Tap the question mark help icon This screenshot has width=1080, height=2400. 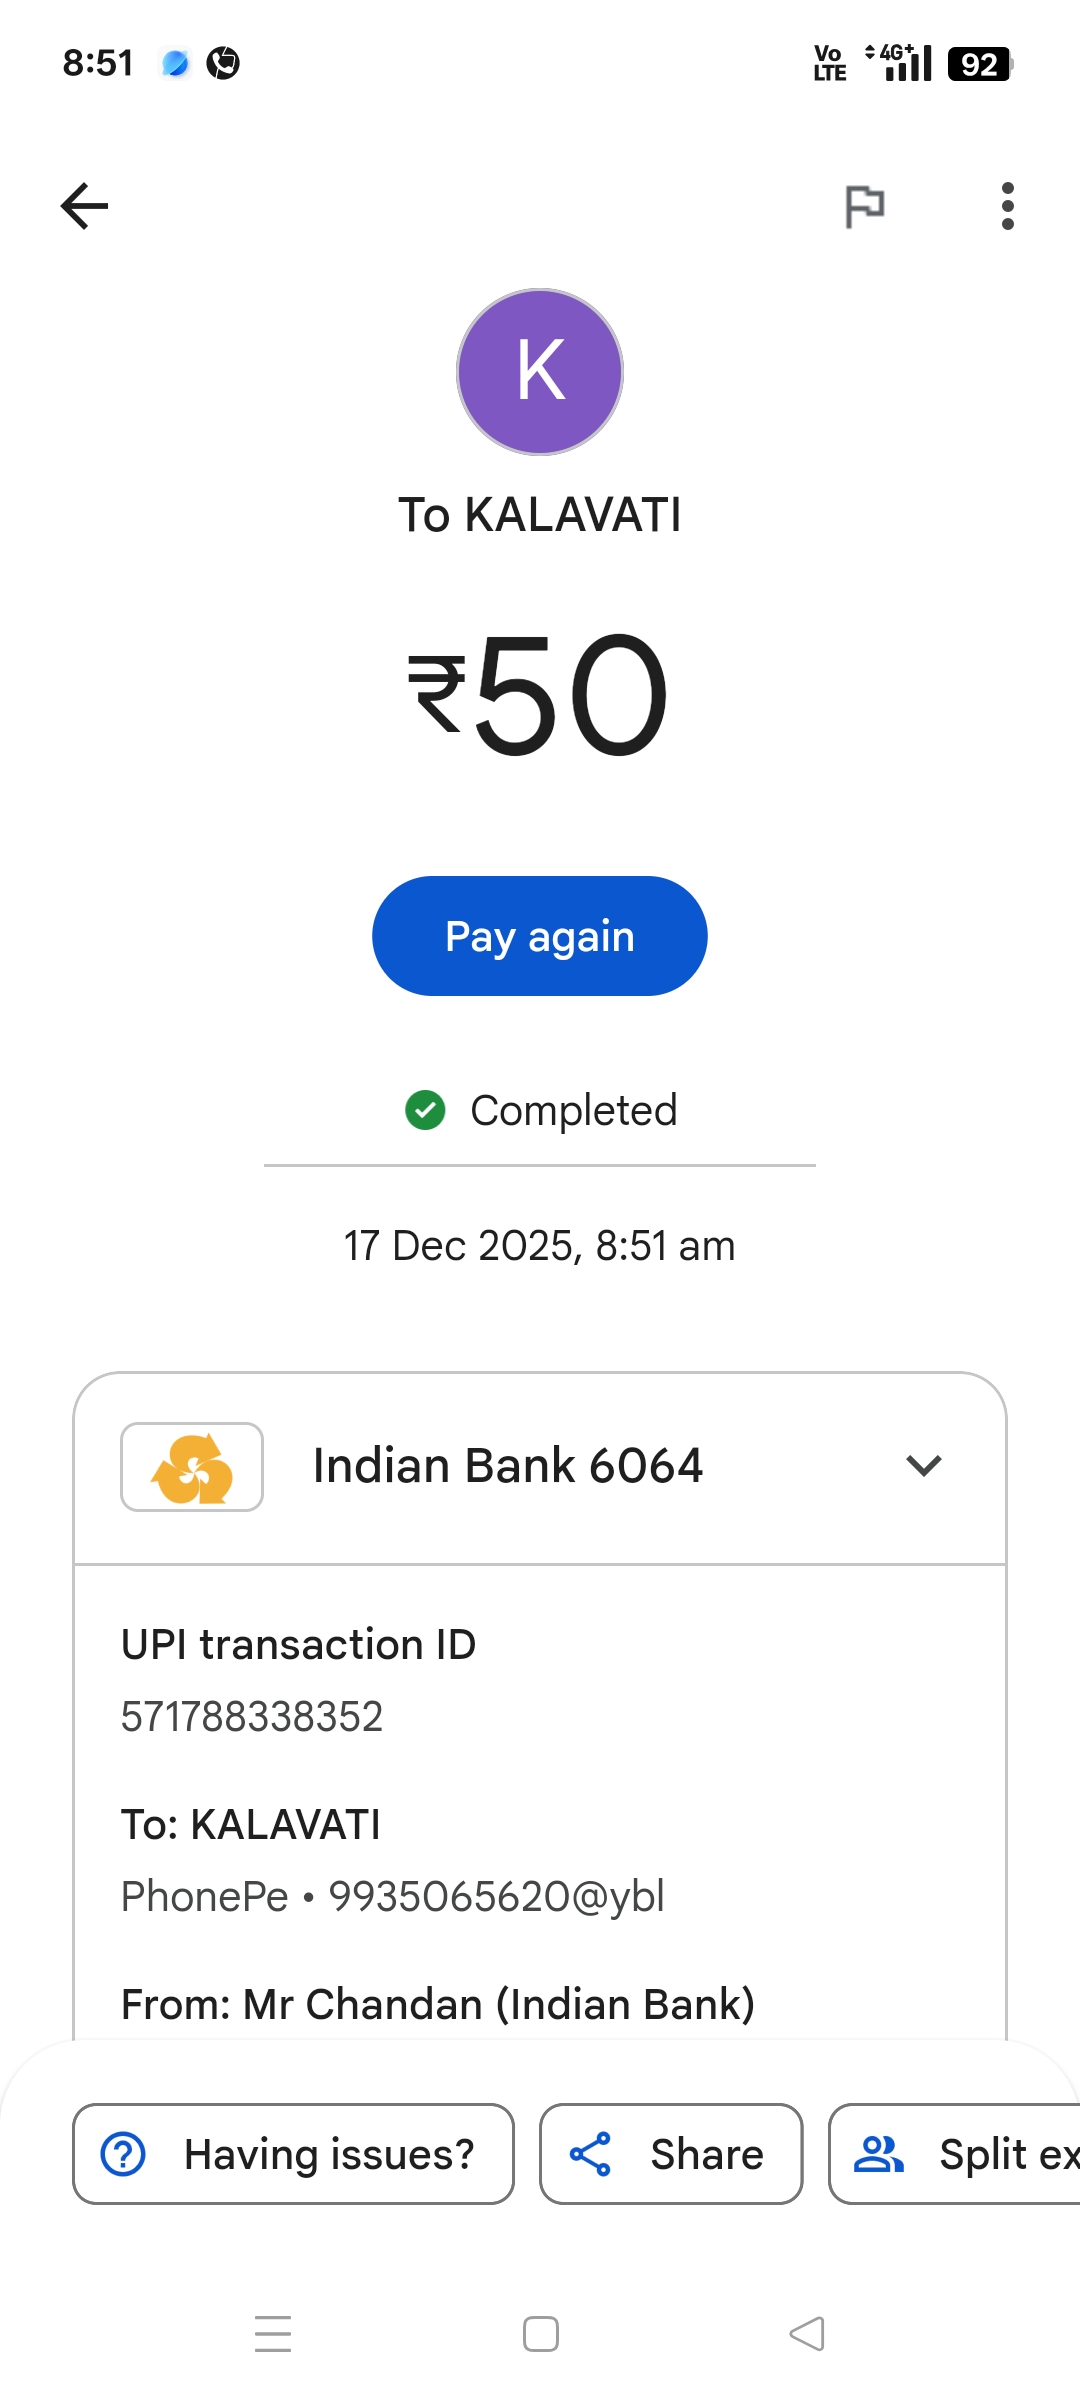124,2154
